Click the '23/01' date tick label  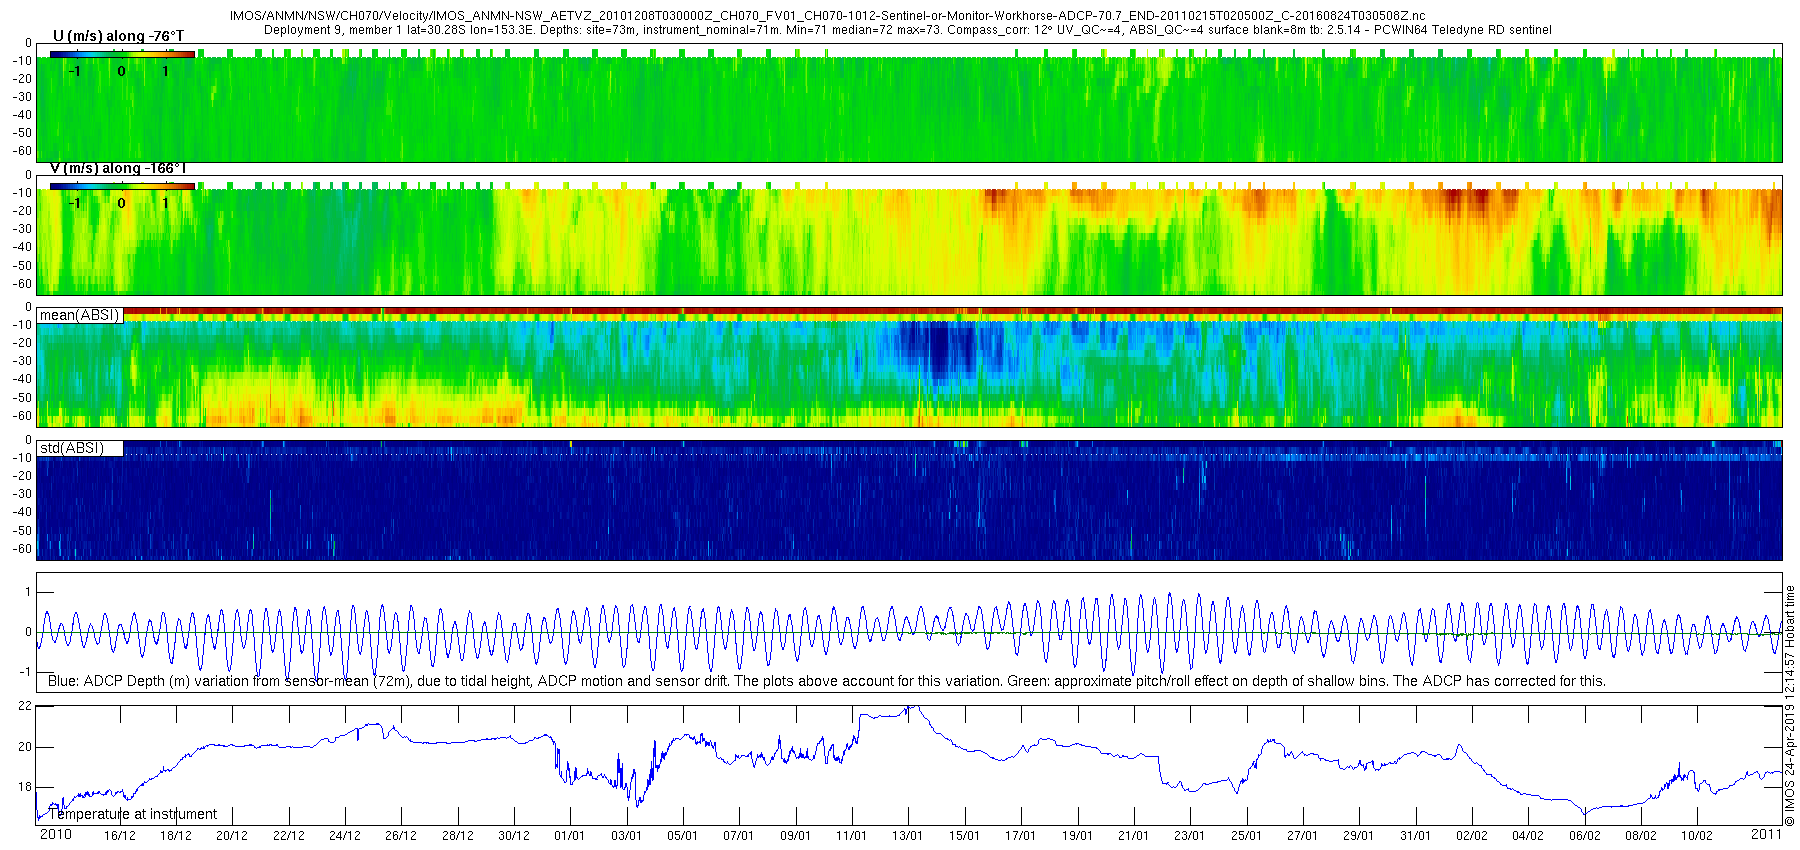[1190, 836]
